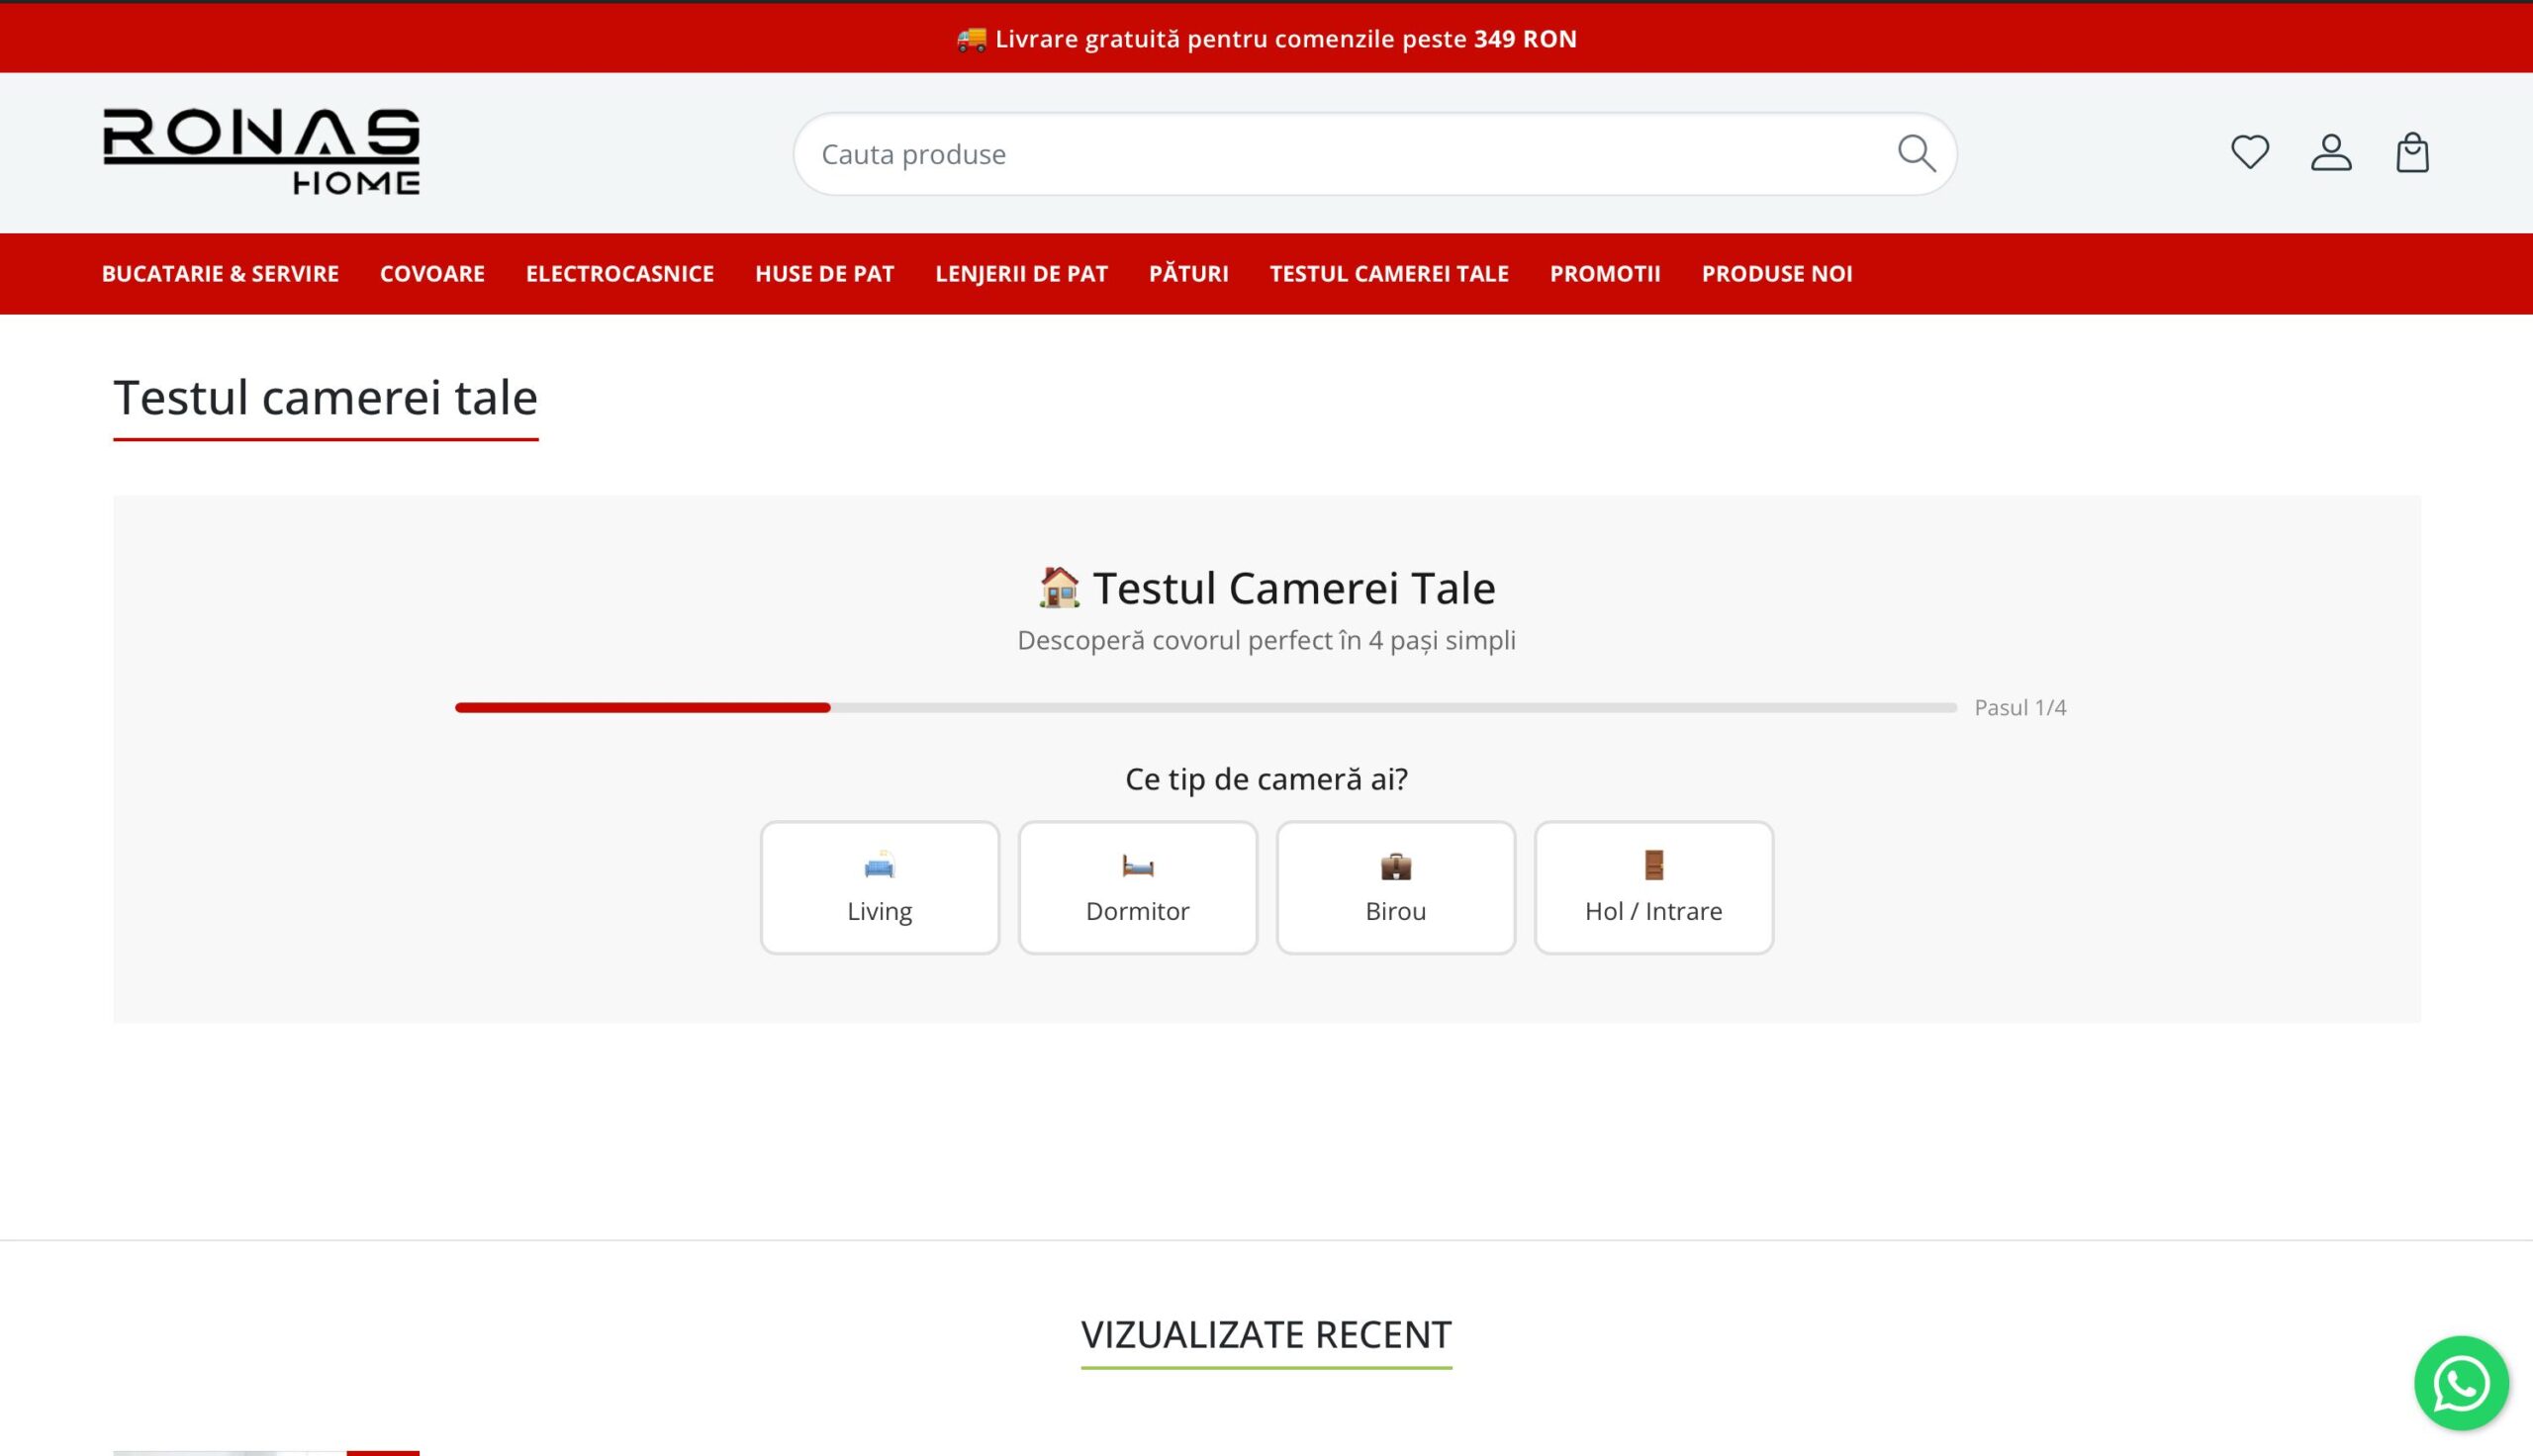Click the free shipping banner text
This screenshot has width=2533, height=1456.
1266,39
